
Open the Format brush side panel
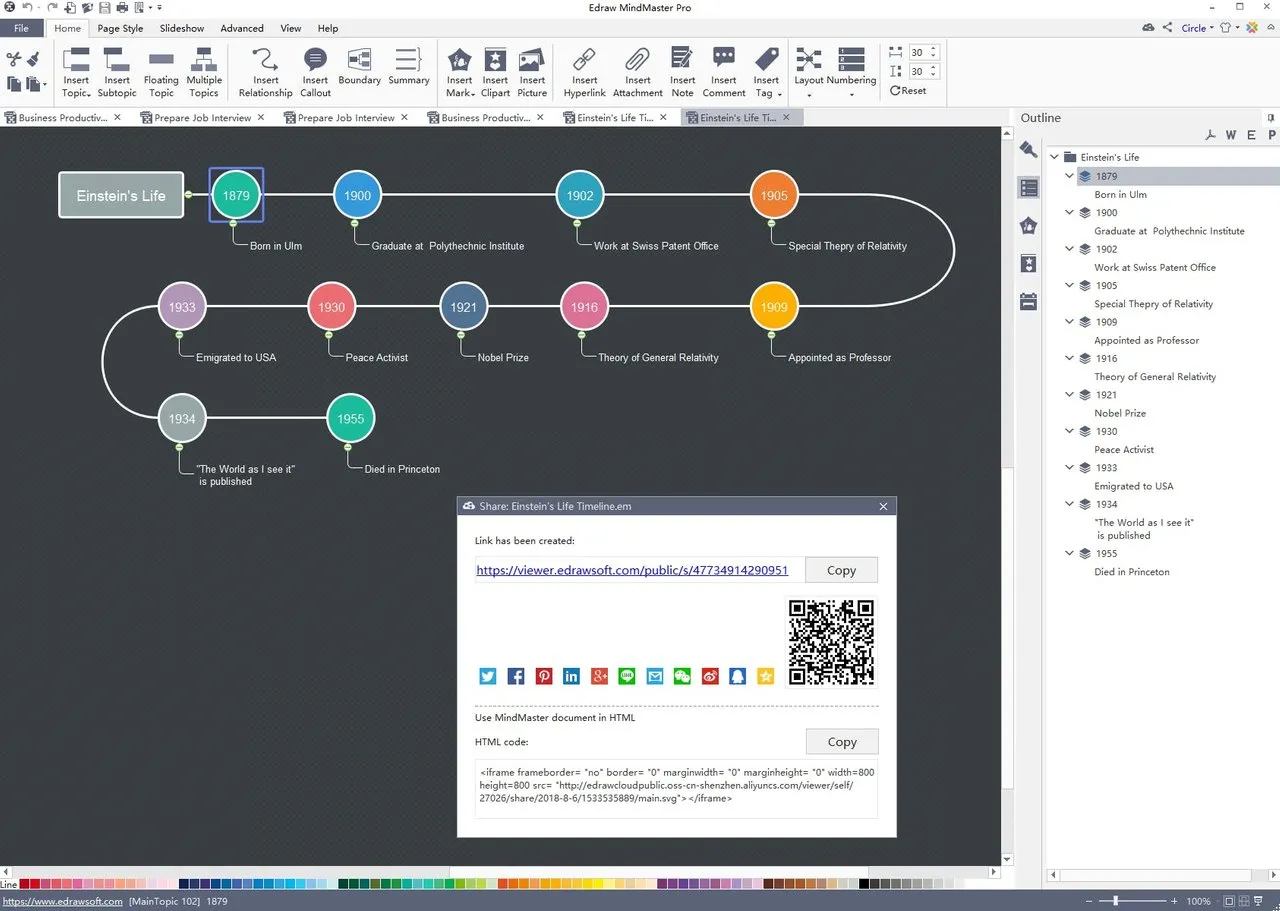coord(1028,149)
